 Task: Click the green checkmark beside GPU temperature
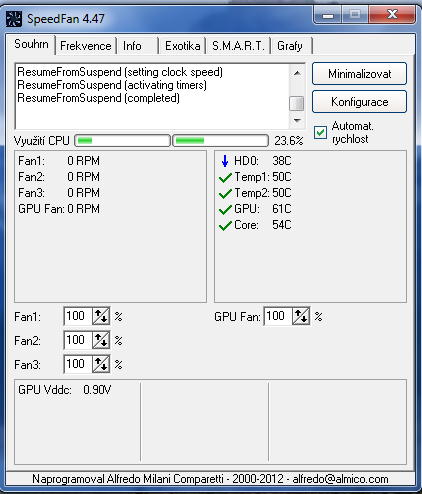pyautogui.click(x=225, y=209)
